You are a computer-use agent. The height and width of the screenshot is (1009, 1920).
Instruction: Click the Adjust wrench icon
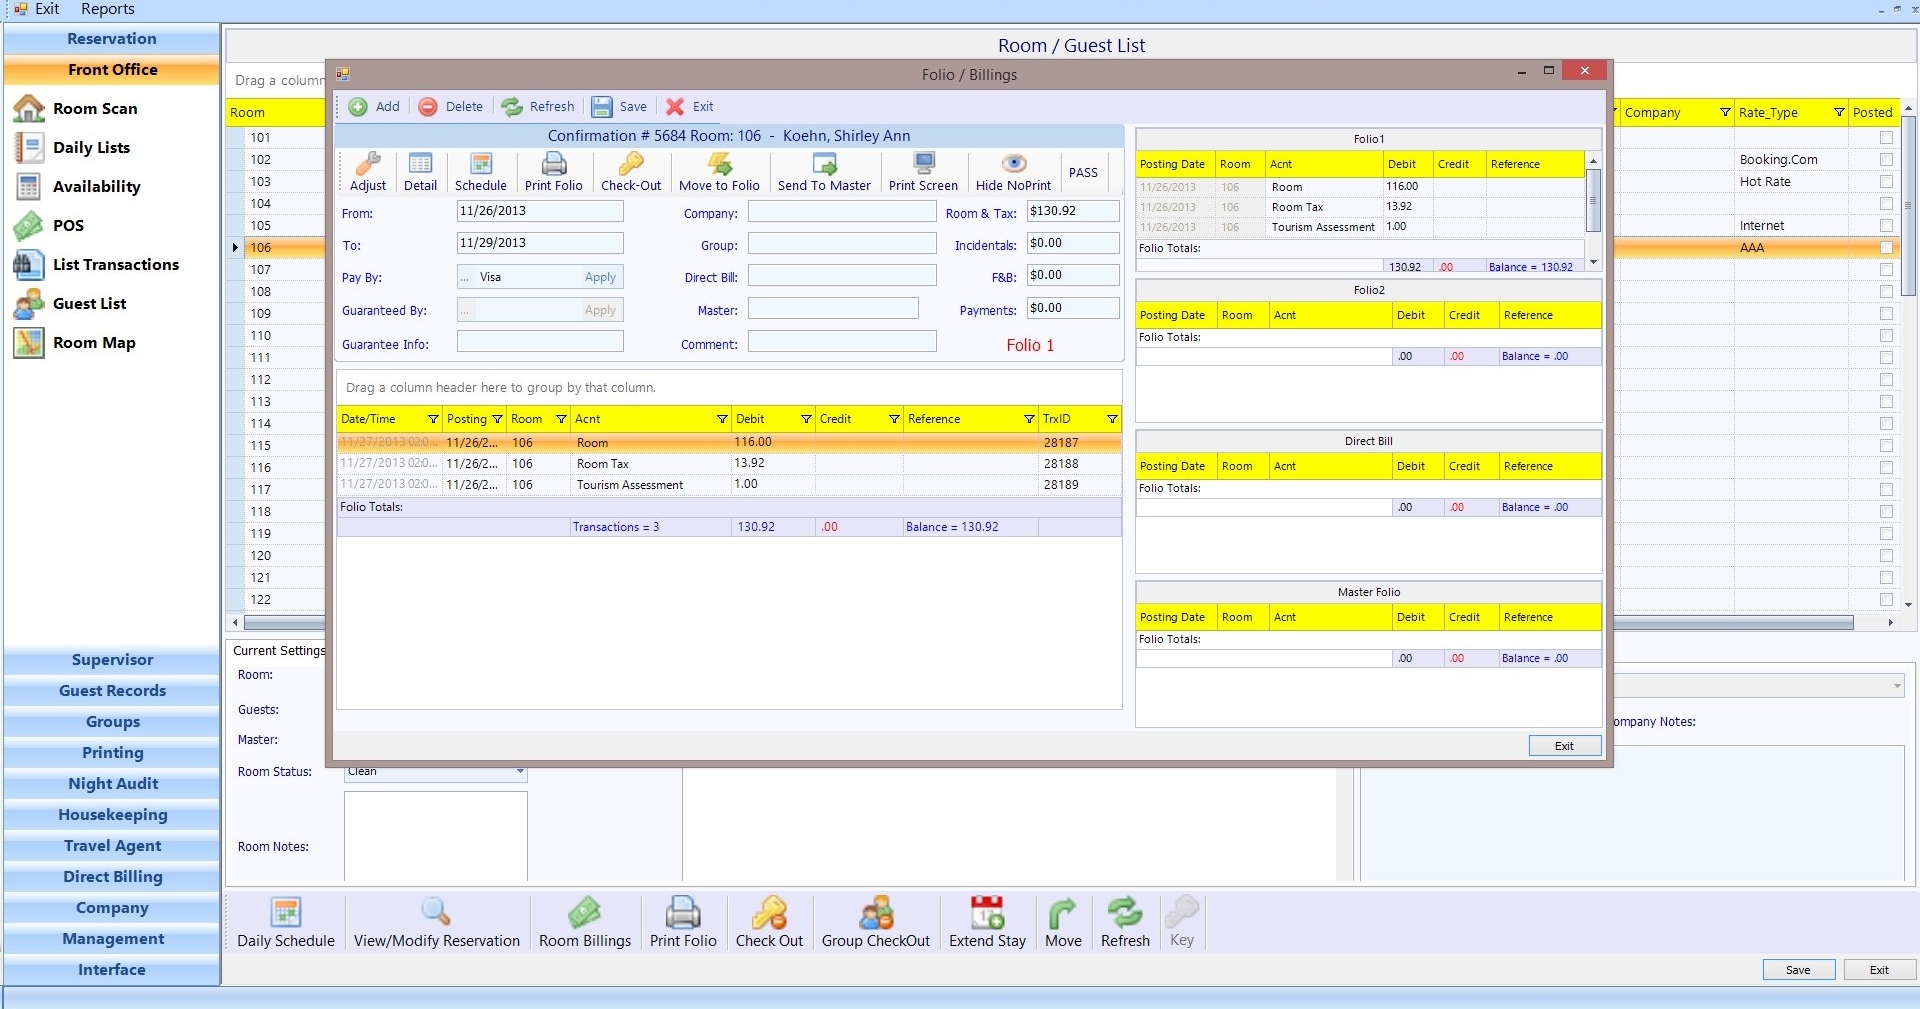pyautogui.click(x=367, y=164)
